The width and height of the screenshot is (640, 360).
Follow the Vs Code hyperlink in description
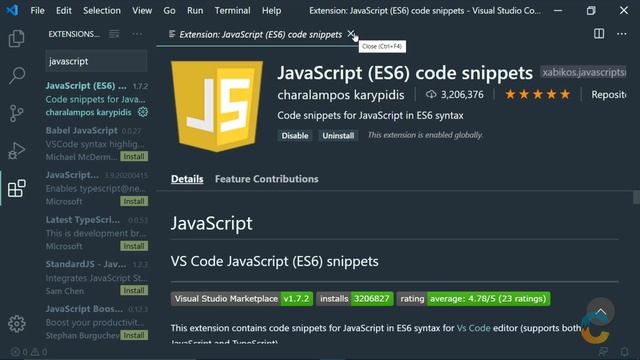pos(473,328)
